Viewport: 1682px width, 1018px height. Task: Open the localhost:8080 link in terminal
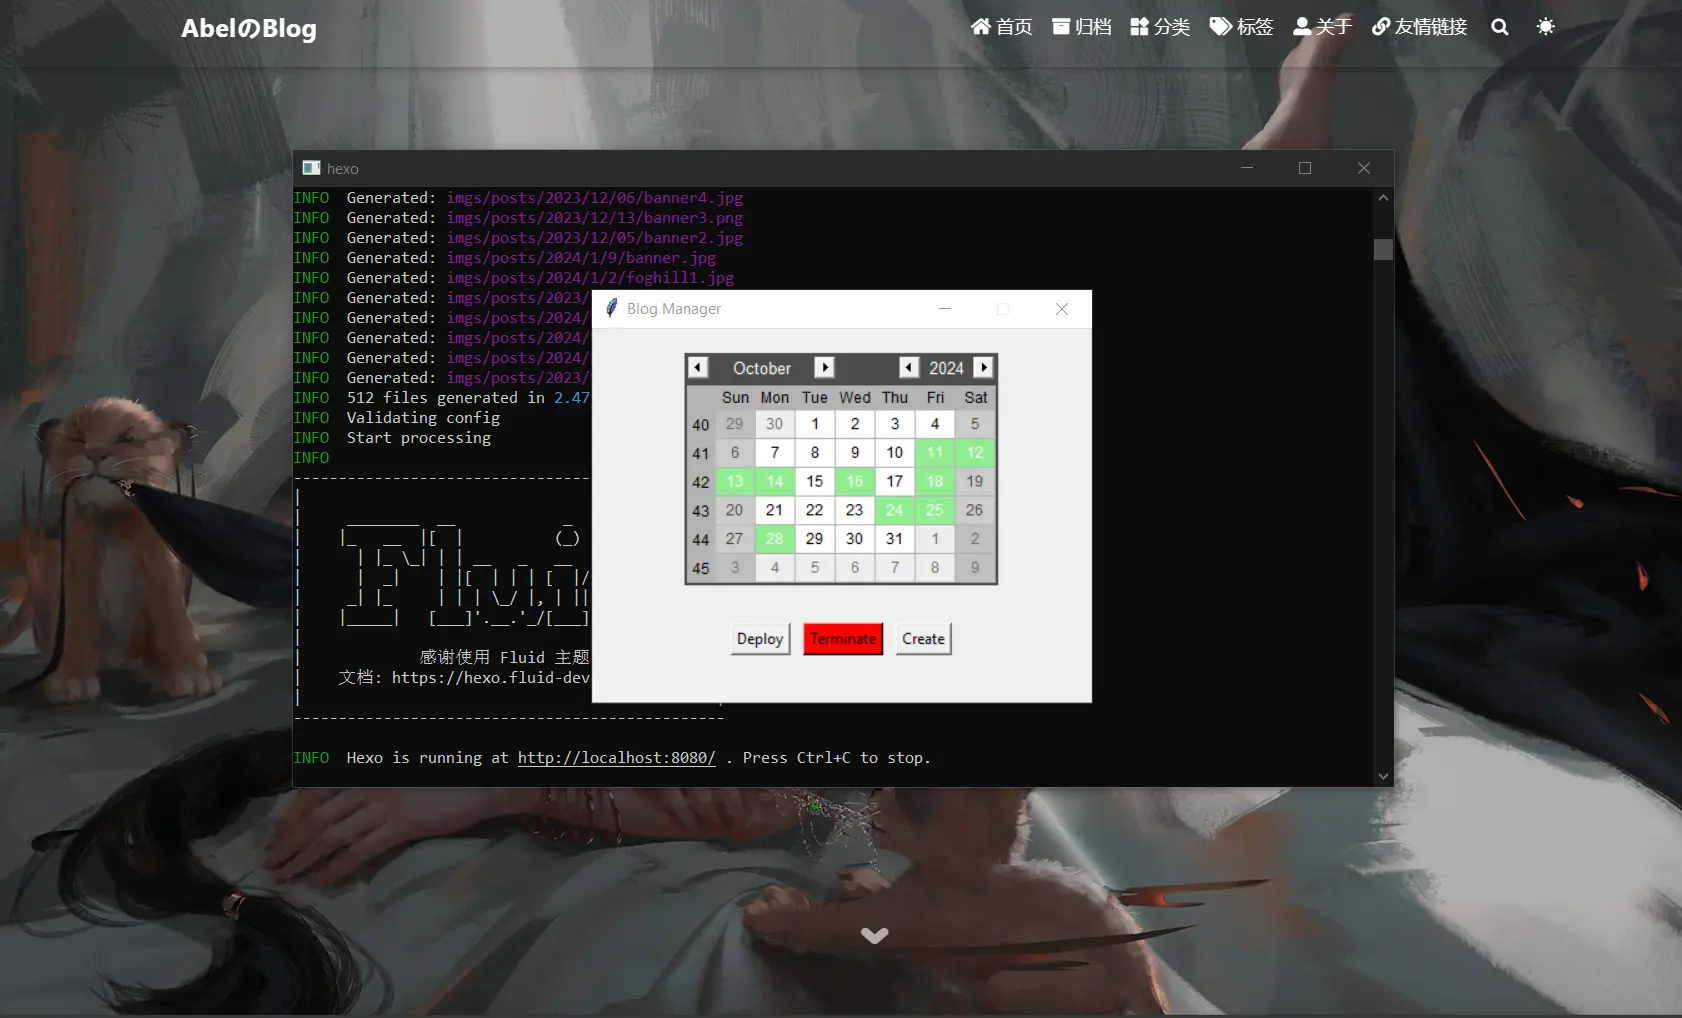616,758
